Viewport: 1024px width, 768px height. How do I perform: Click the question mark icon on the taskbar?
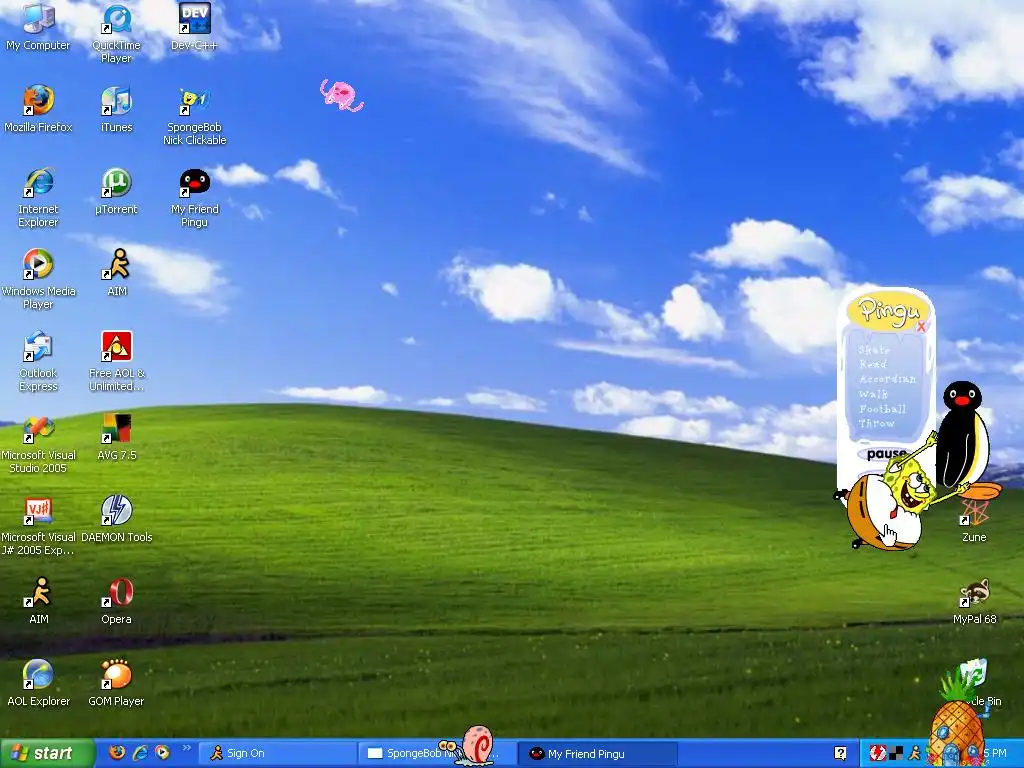click(840, 753)
